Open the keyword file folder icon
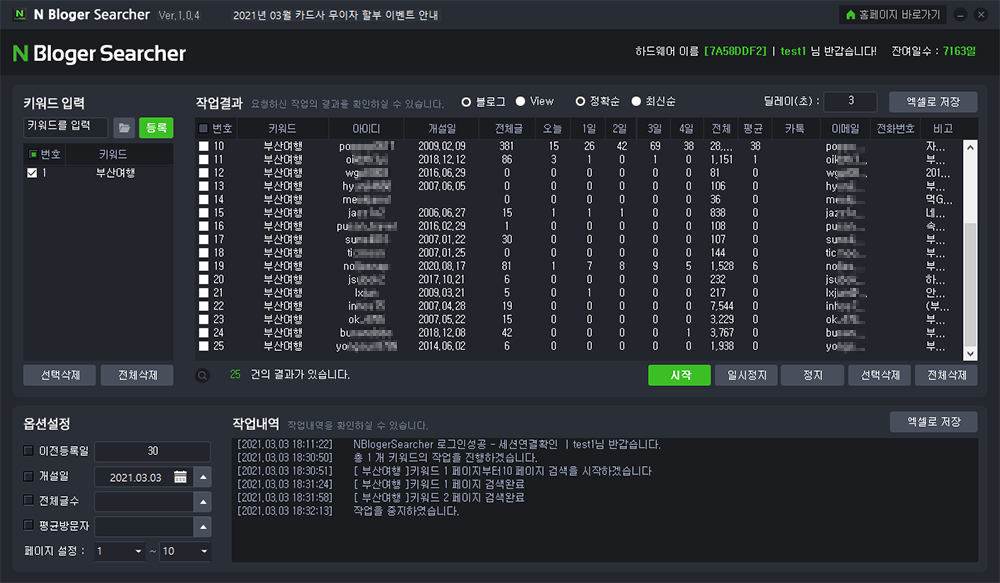The width and height of the screenshot is (1000, 583). click(x=124, y=128)
